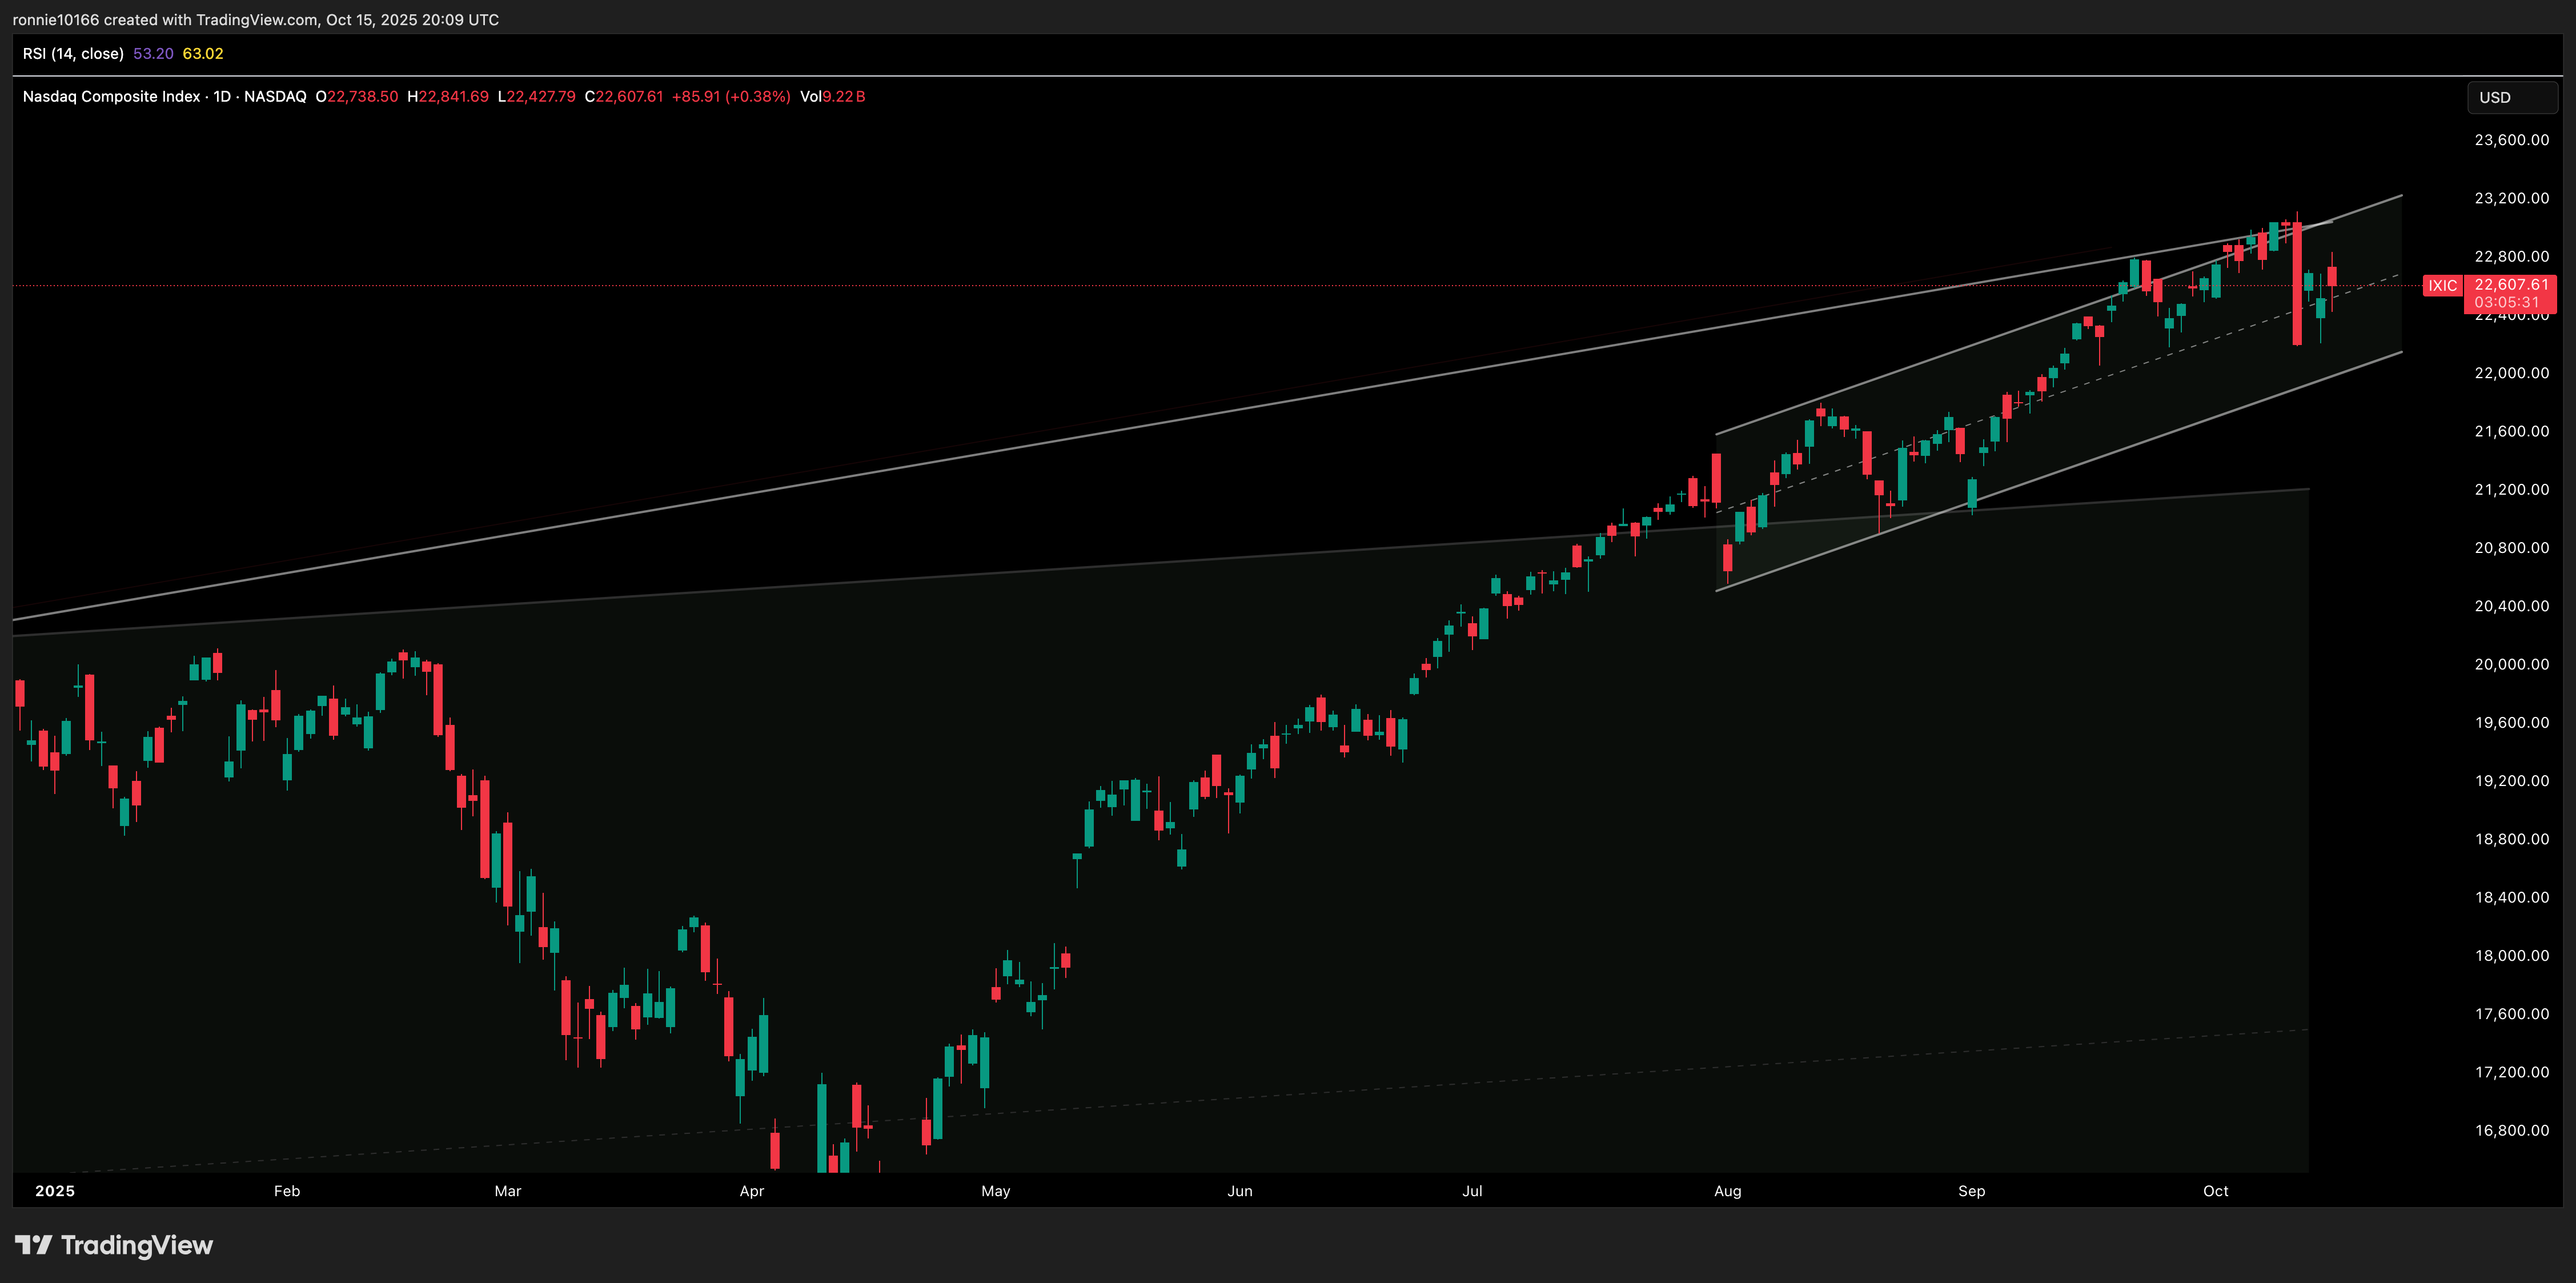Click the 16,800.00 price axis label
Screen dimensions: 2576x1283
pyautogui.click(x=2511, y=1131)
